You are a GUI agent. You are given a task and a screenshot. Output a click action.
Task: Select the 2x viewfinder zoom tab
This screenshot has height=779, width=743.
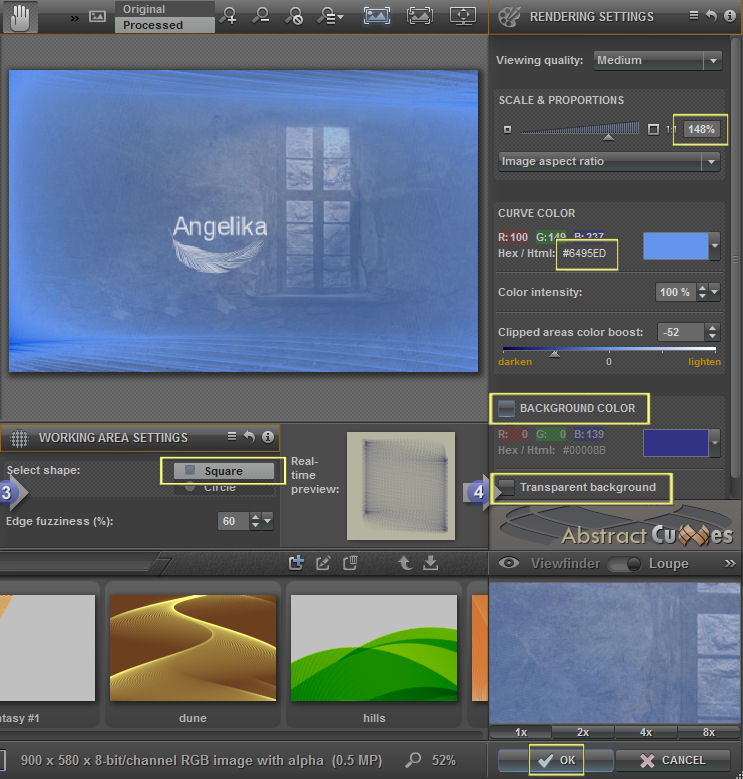click(583, 732)
